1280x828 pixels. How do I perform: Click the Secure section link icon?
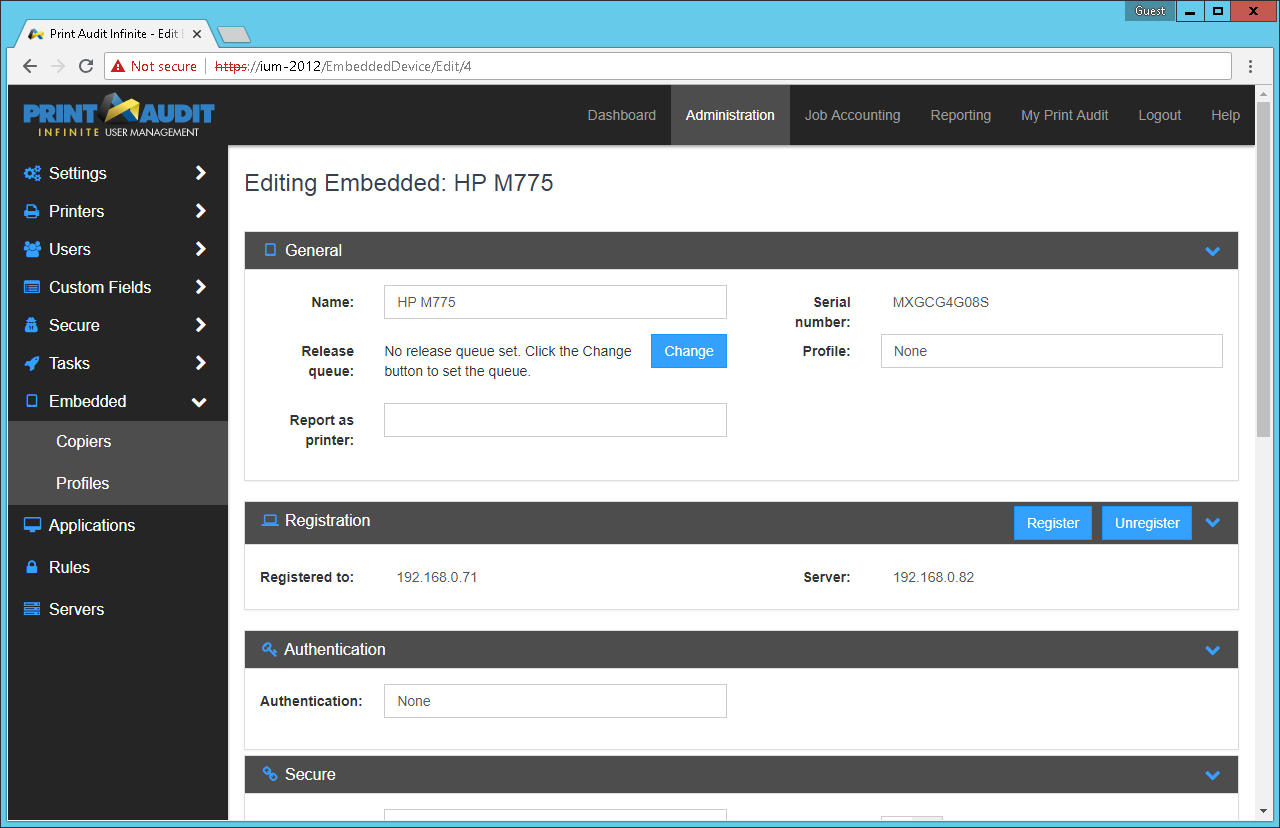click(270, 774)
